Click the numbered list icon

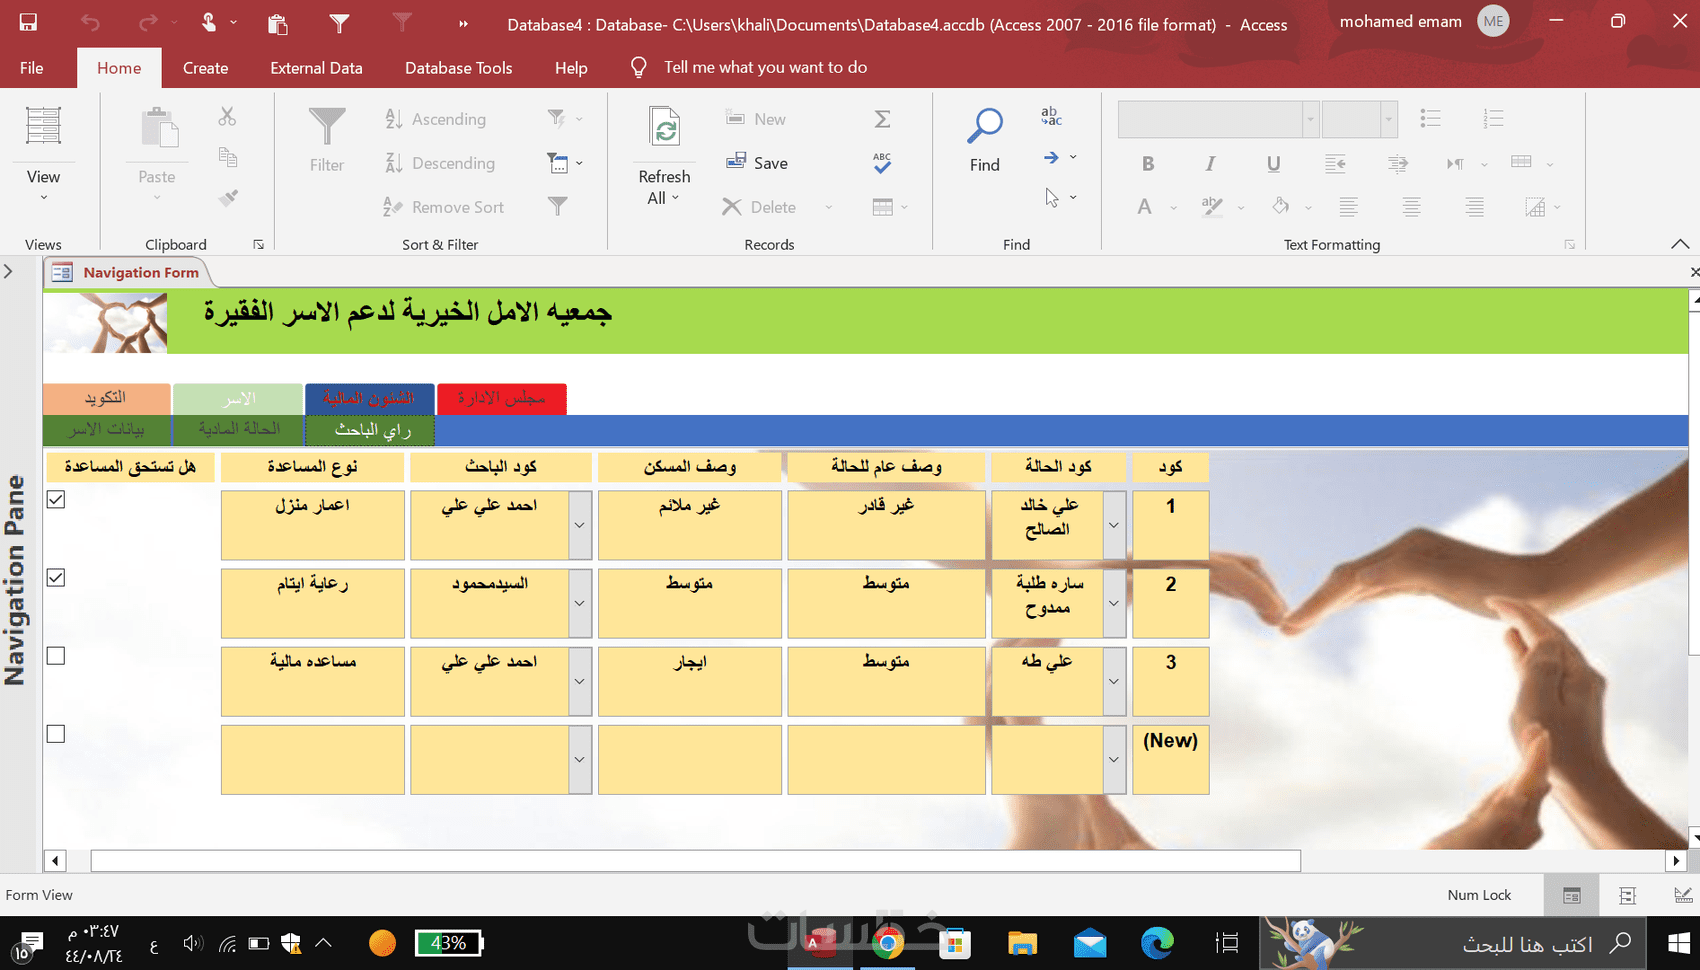(1493, 118)
